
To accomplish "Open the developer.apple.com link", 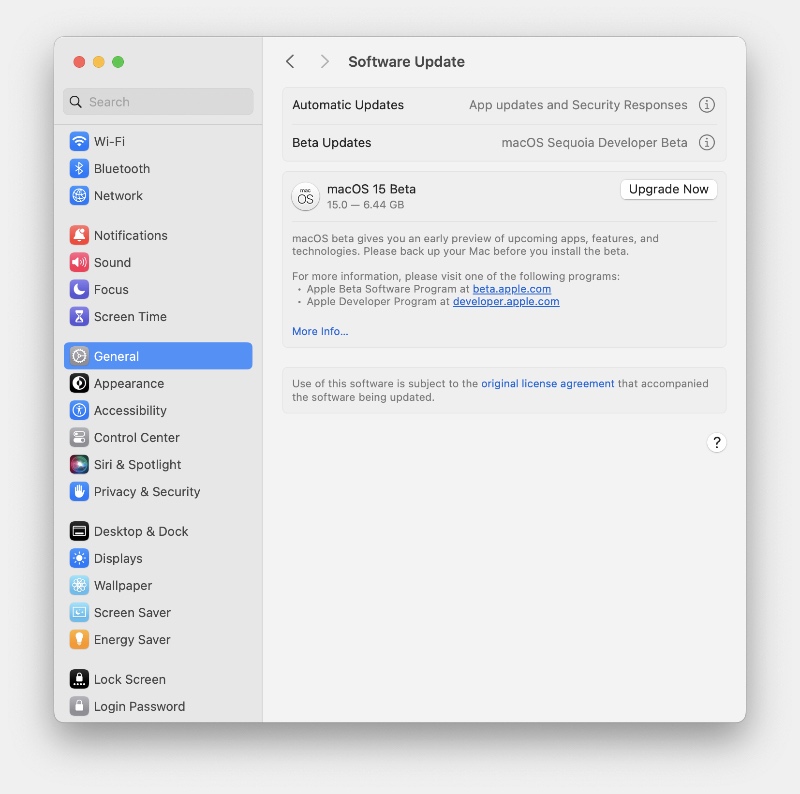I will pos(505,301).
